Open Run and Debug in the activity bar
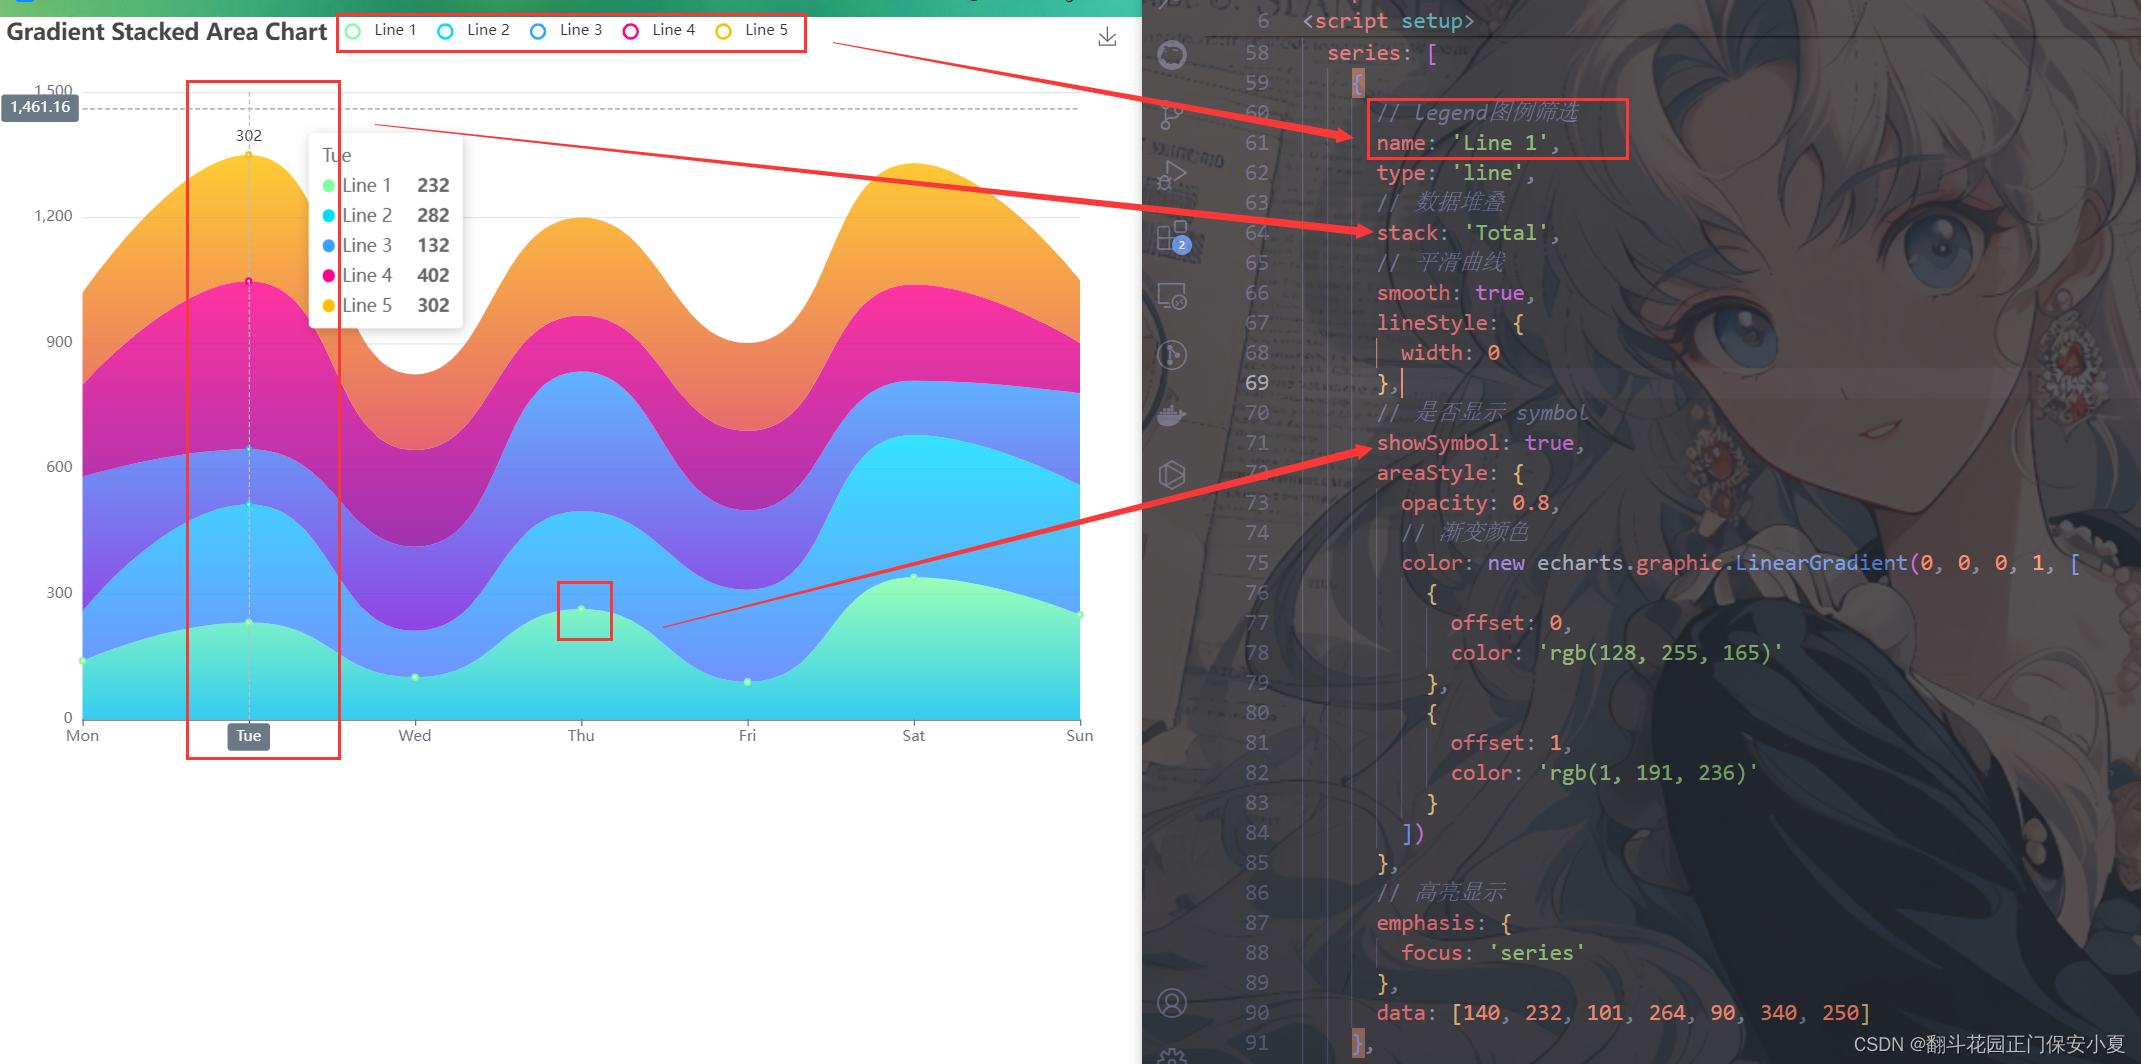The image size is (2141, 1064). coord(1171,177)
